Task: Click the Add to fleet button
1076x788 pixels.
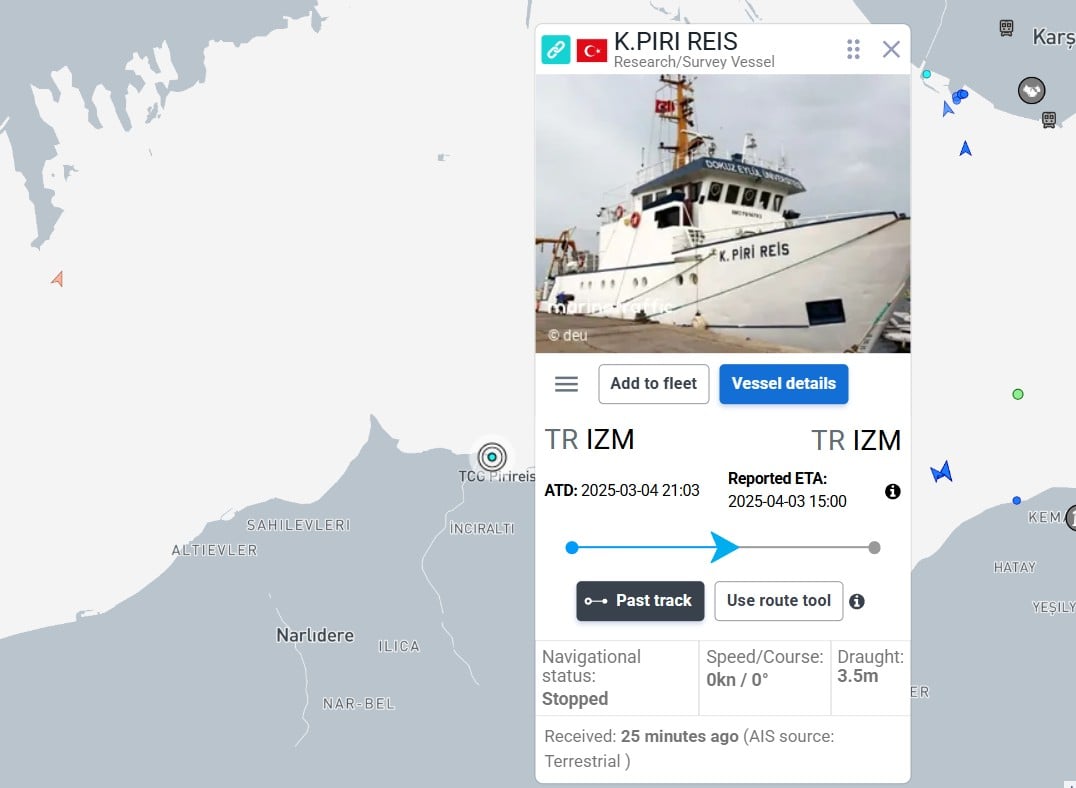Action: 653,384
